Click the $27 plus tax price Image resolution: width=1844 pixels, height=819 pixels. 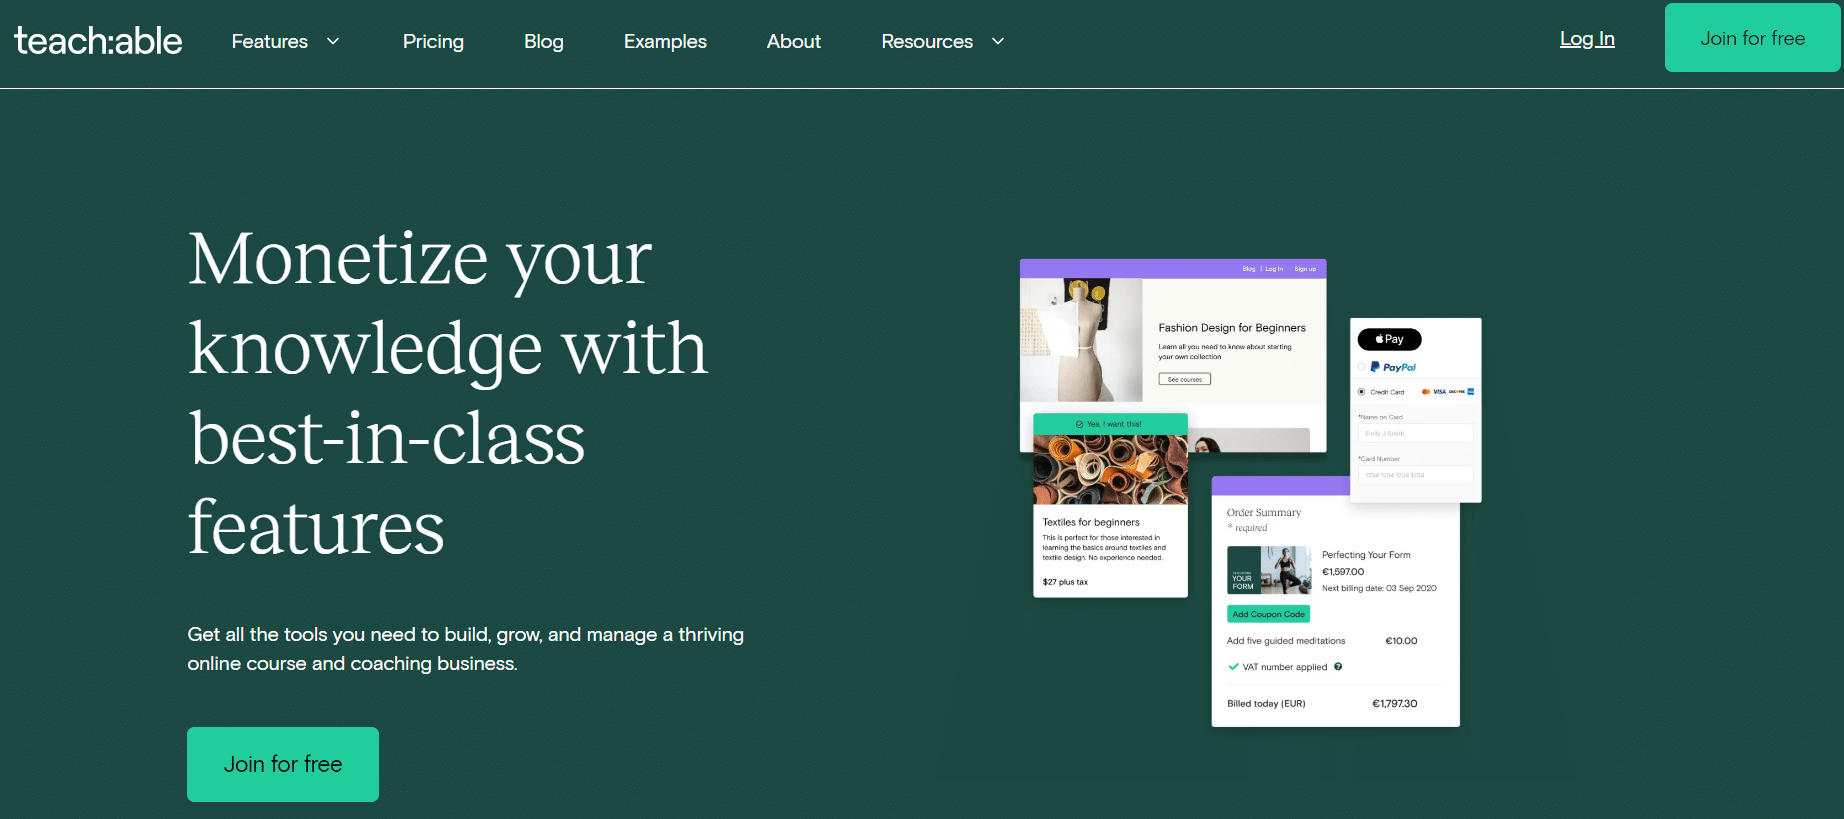tap(1065, 582)
